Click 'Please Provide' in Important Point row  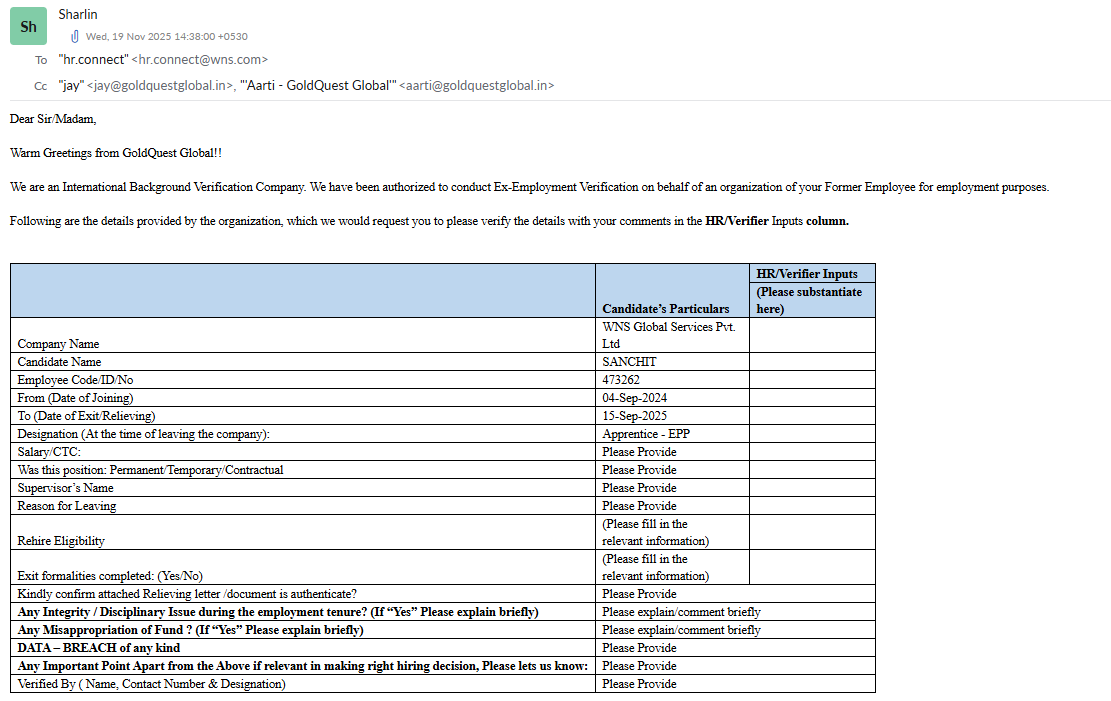click(x=639, y=666)
